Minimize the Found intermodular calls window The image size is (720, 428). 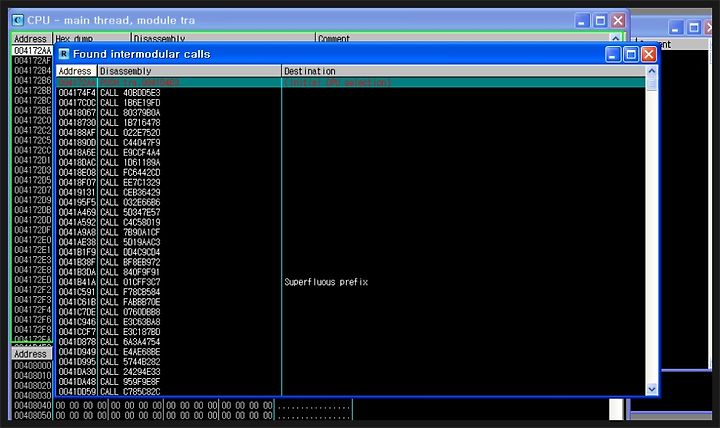pyautogui.click(x=613, y=55)
